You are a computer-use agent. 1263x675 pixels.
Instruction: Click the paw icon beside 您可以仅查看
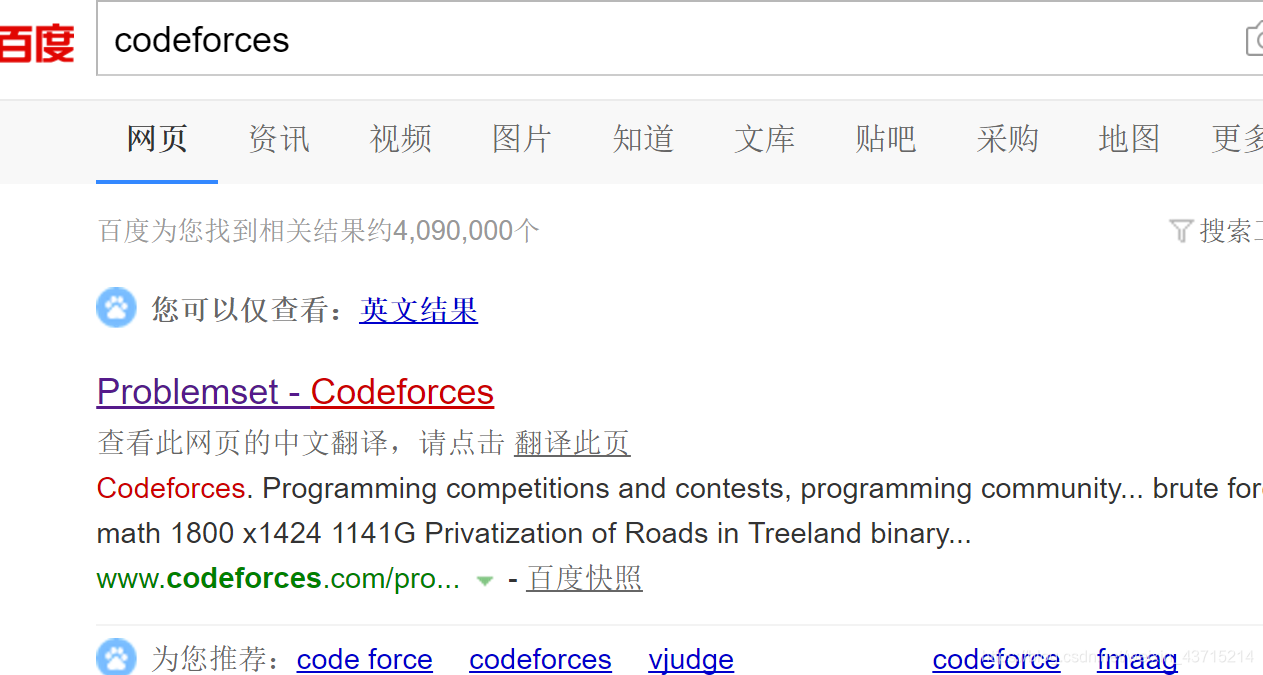(x=116, y=308)
